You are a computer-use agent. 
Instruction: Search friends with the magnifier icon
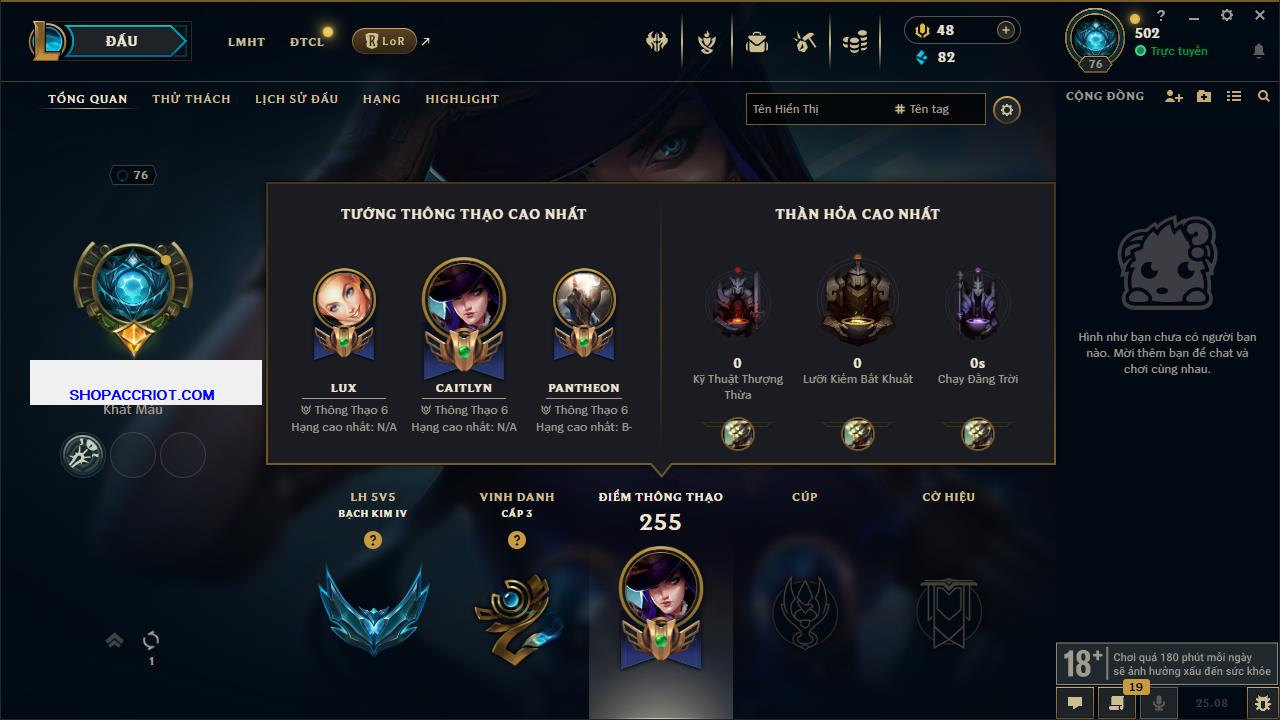pos(1264,96)
